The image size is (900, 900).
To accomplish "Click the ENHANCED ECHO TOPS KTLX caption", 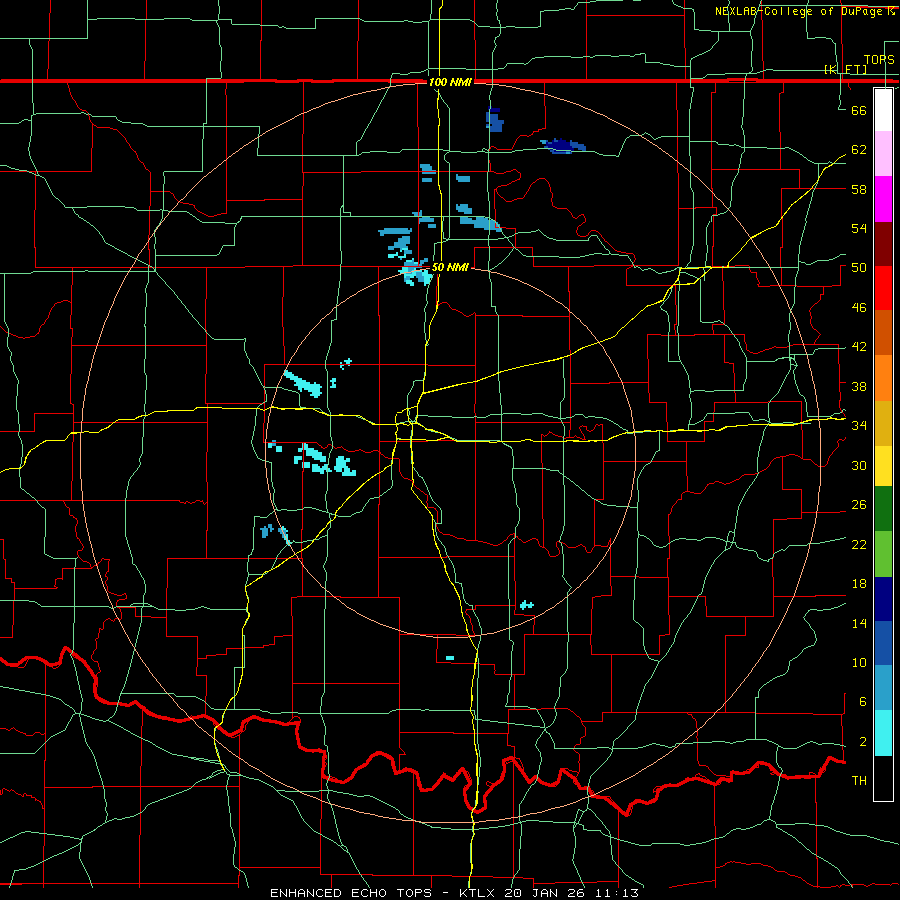I will (455, 893).
